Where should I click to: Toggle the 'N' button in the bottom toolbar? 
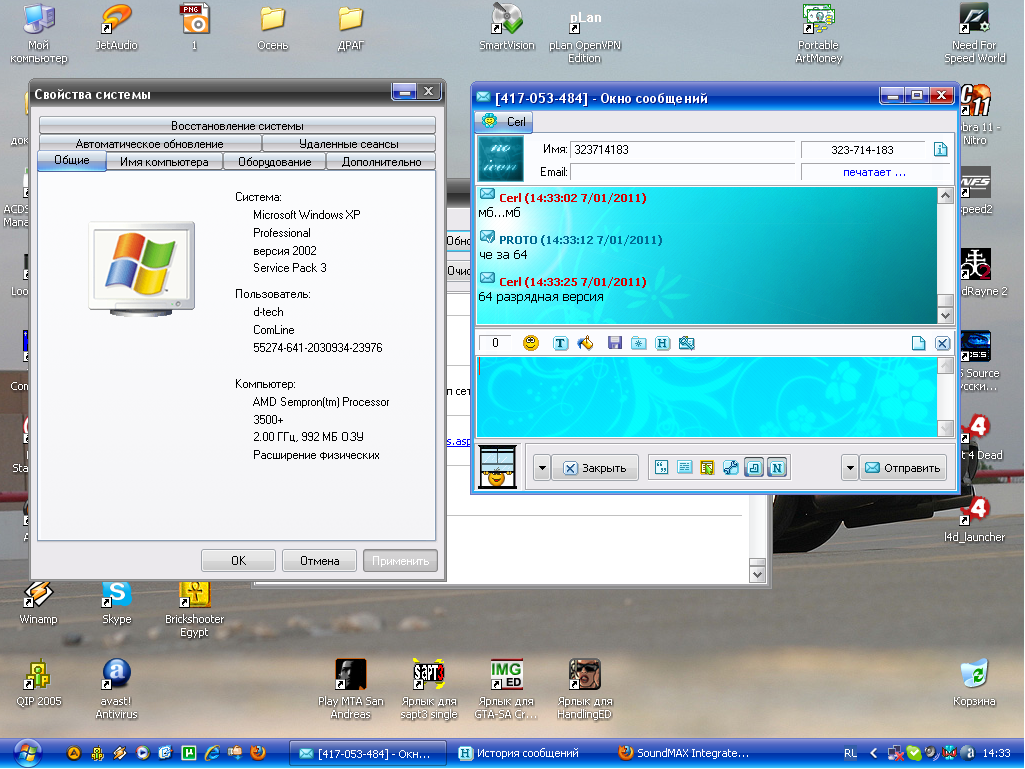pyautogui.click(x=778, y=467)
